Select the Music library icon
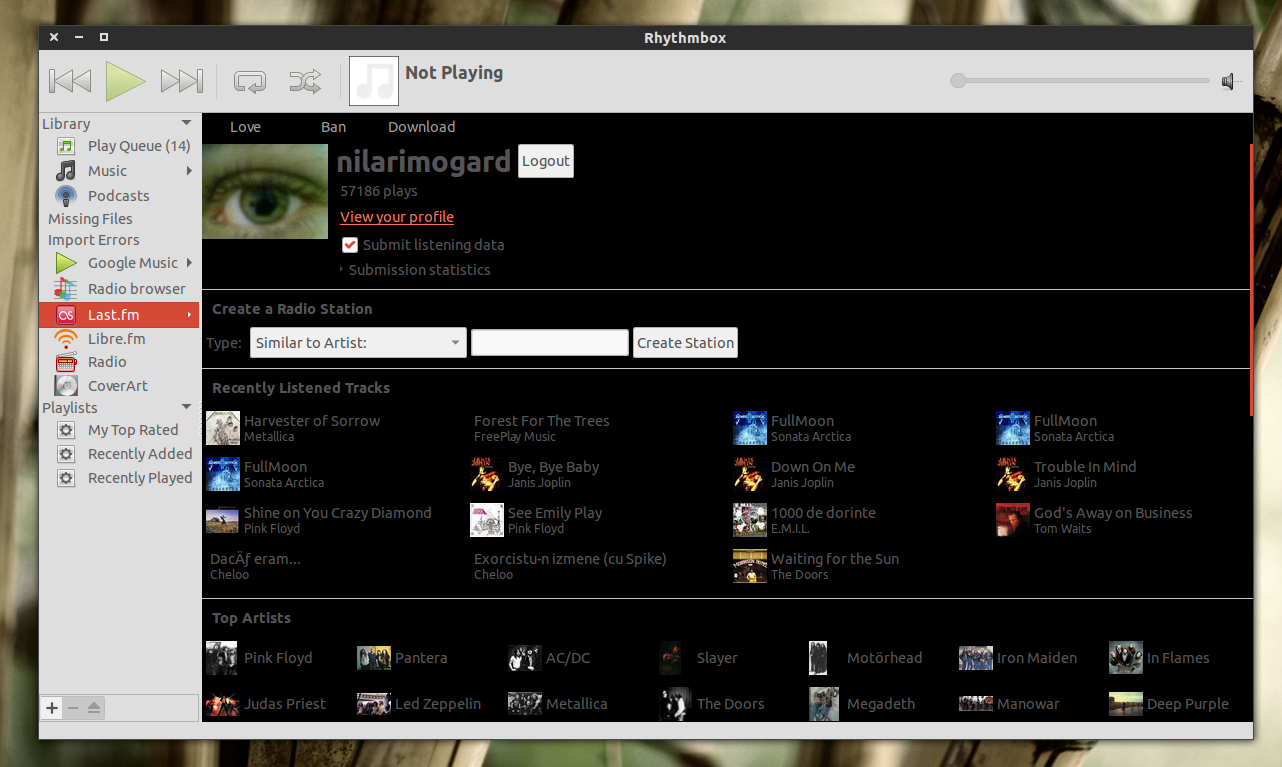This screenshot has height=767, width=1282. pos(66,171)
